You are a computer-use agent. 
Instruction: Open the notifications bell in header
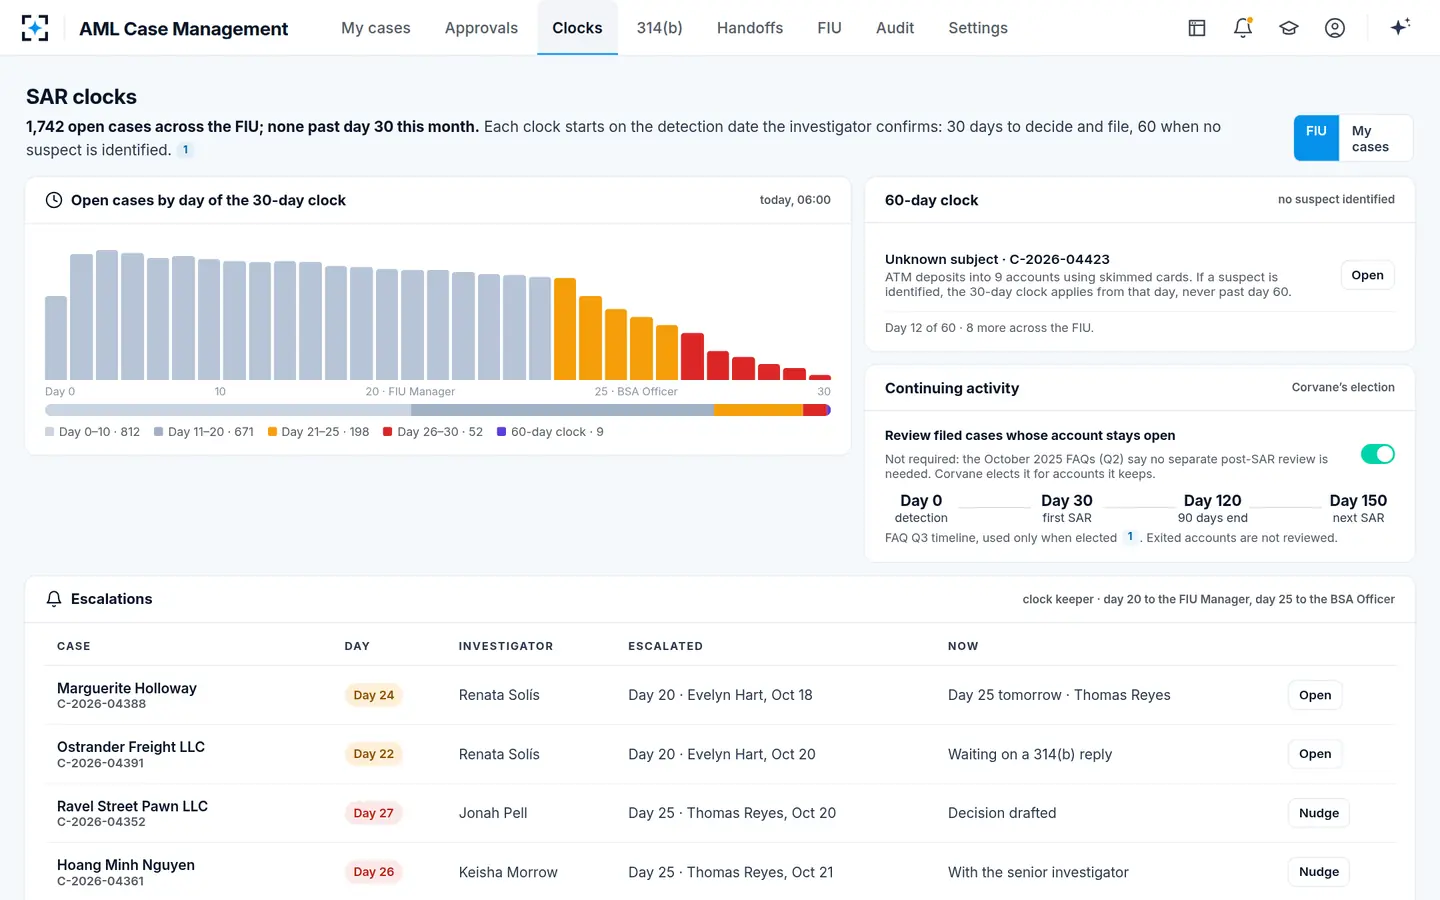click(1243, 28)
